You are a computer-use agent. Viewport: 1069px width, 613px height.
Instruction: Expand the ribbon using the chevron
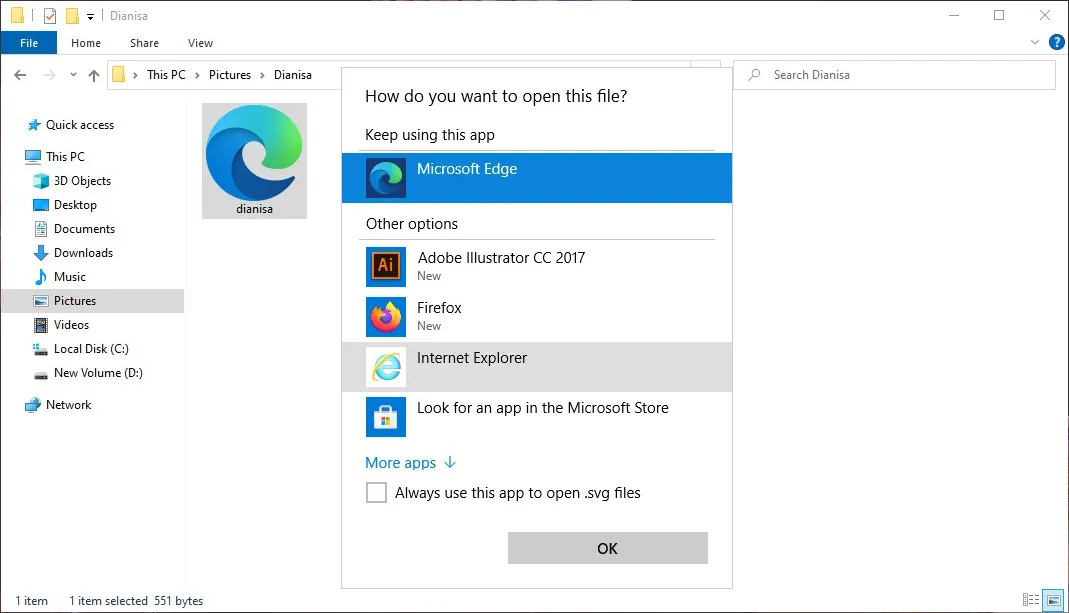[1035, 43]
